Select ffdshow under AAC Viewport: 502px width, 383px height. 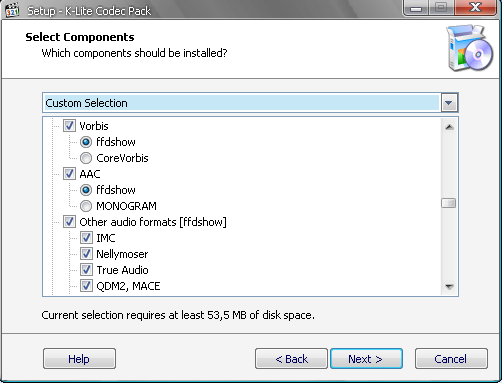pos(86,190)
